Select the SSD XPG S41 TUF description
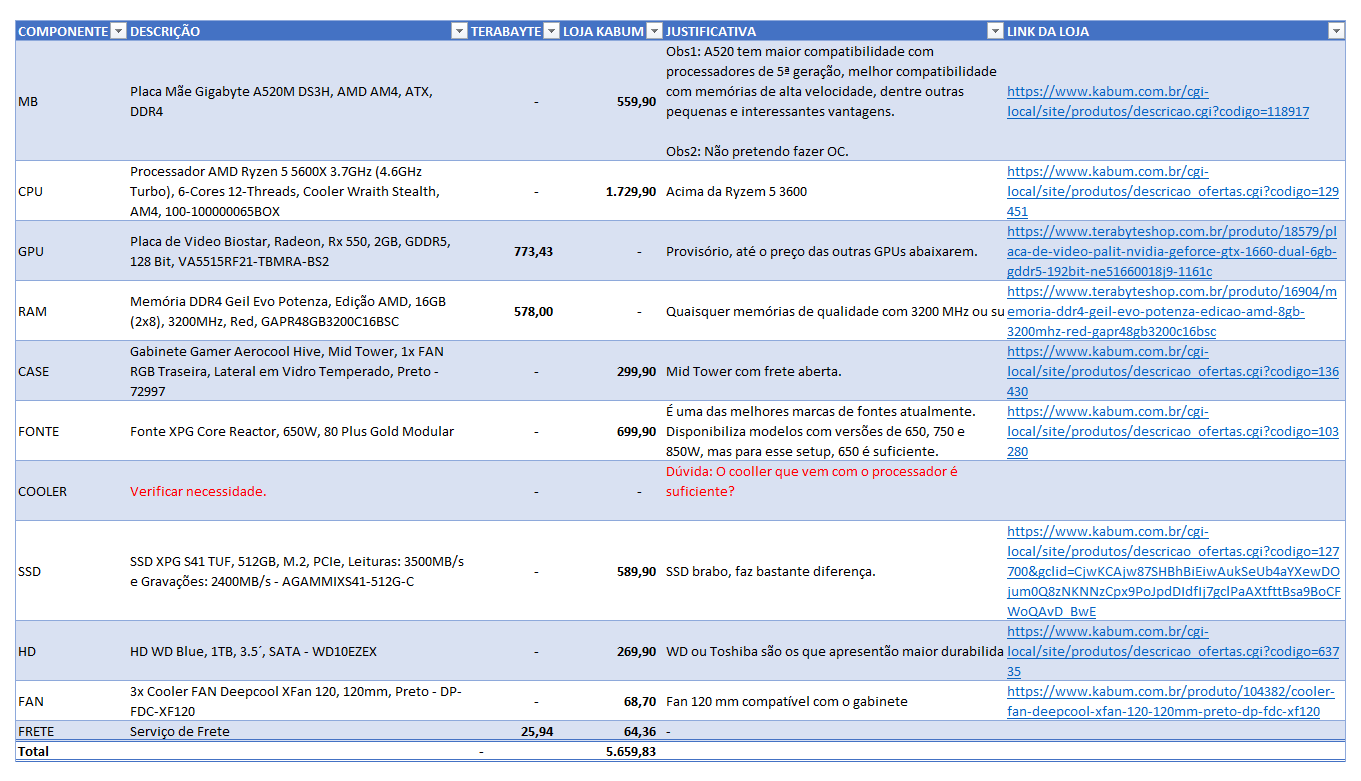 [298, 571]
